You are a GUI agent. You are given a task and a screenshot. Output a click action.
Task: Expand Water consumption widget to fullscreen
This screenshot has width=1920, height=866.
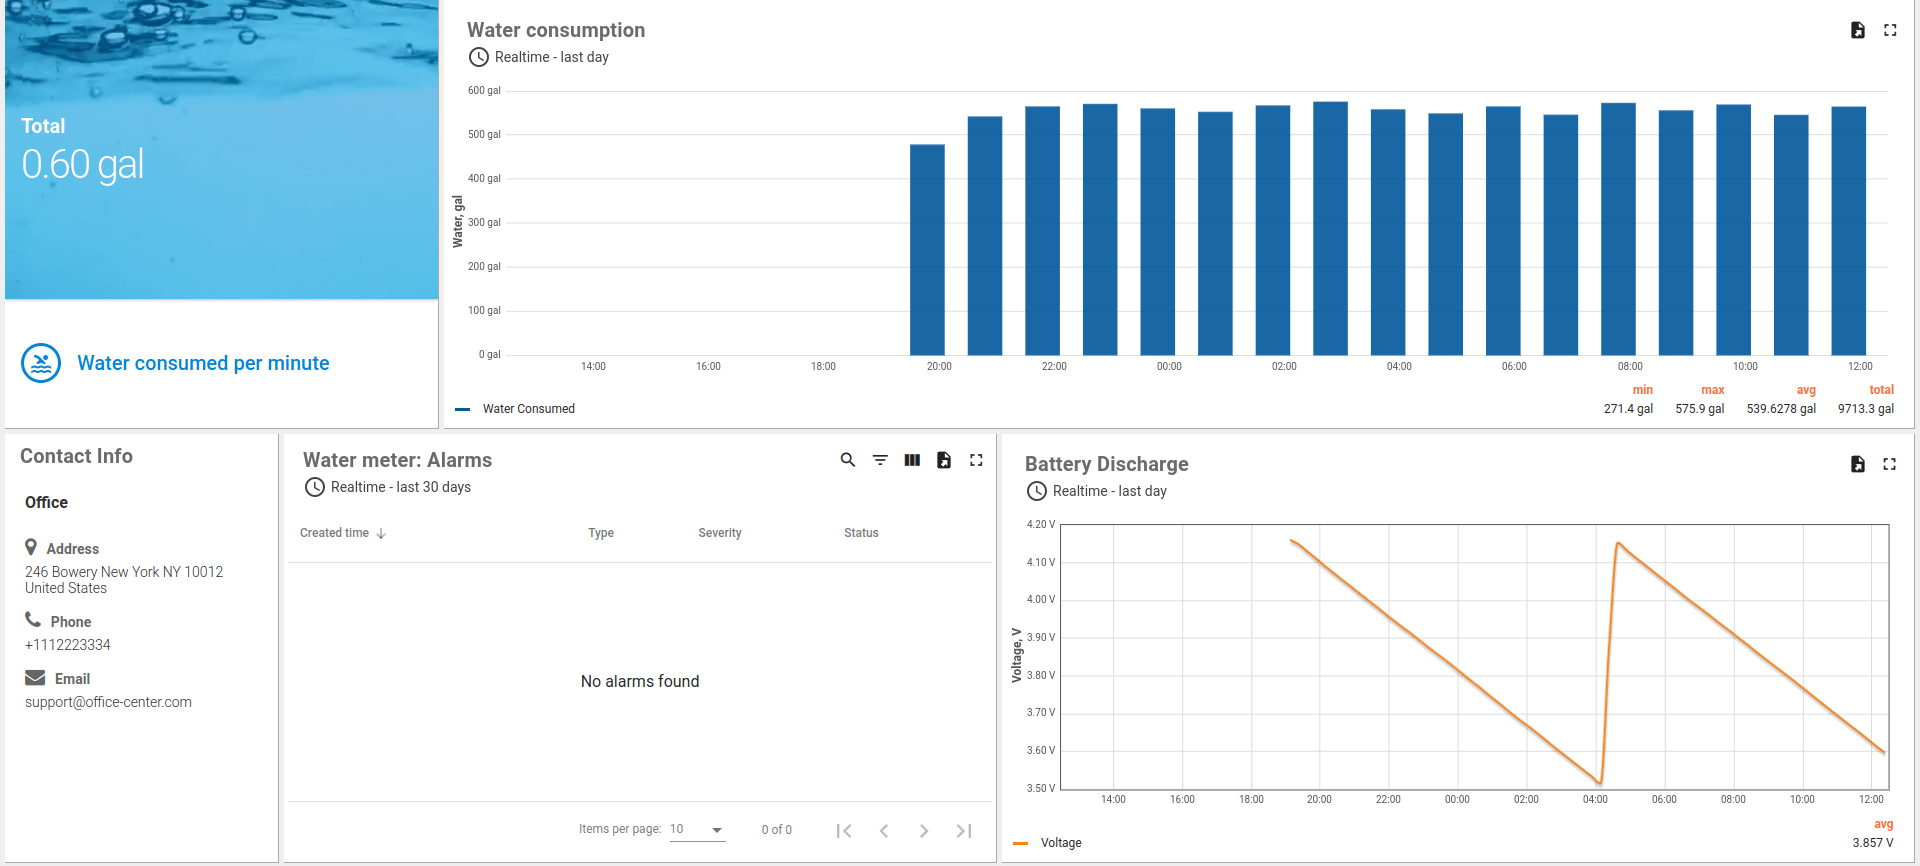click(x=1890, y=30)
